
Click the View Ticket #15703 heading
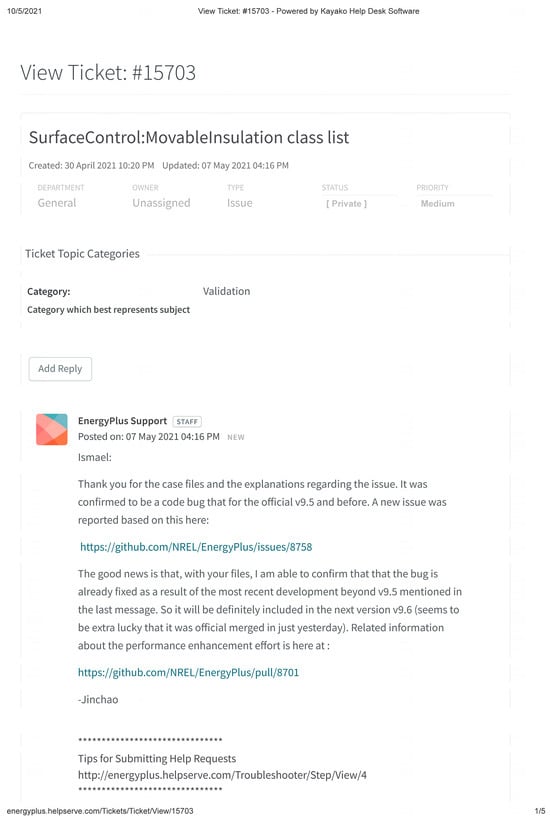coord(108,72)
